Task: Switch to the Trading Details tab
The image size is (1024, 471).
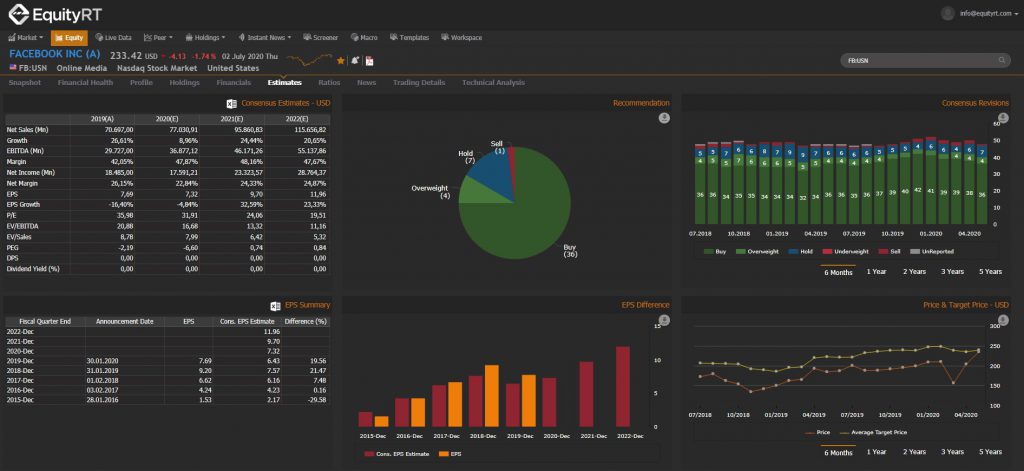Action: click(419, 83)
